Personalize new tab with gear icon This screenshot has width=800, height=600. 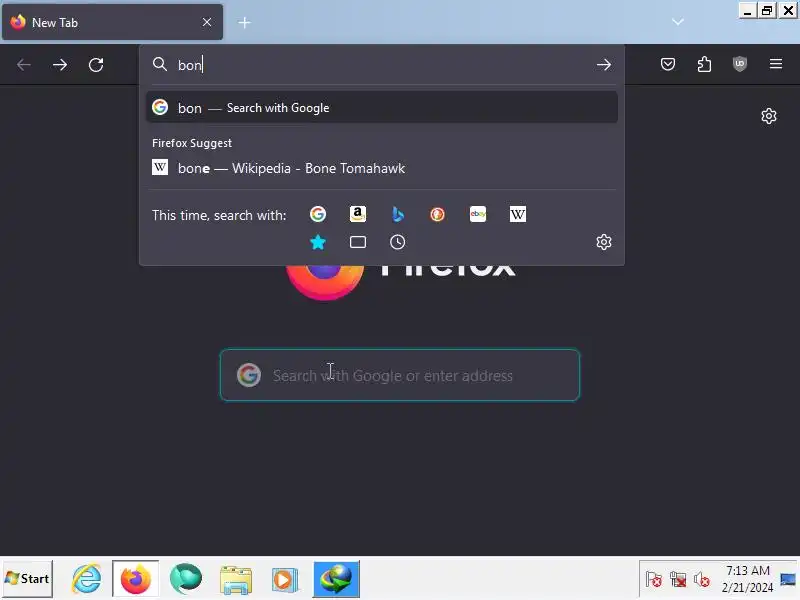pos(769,116)
